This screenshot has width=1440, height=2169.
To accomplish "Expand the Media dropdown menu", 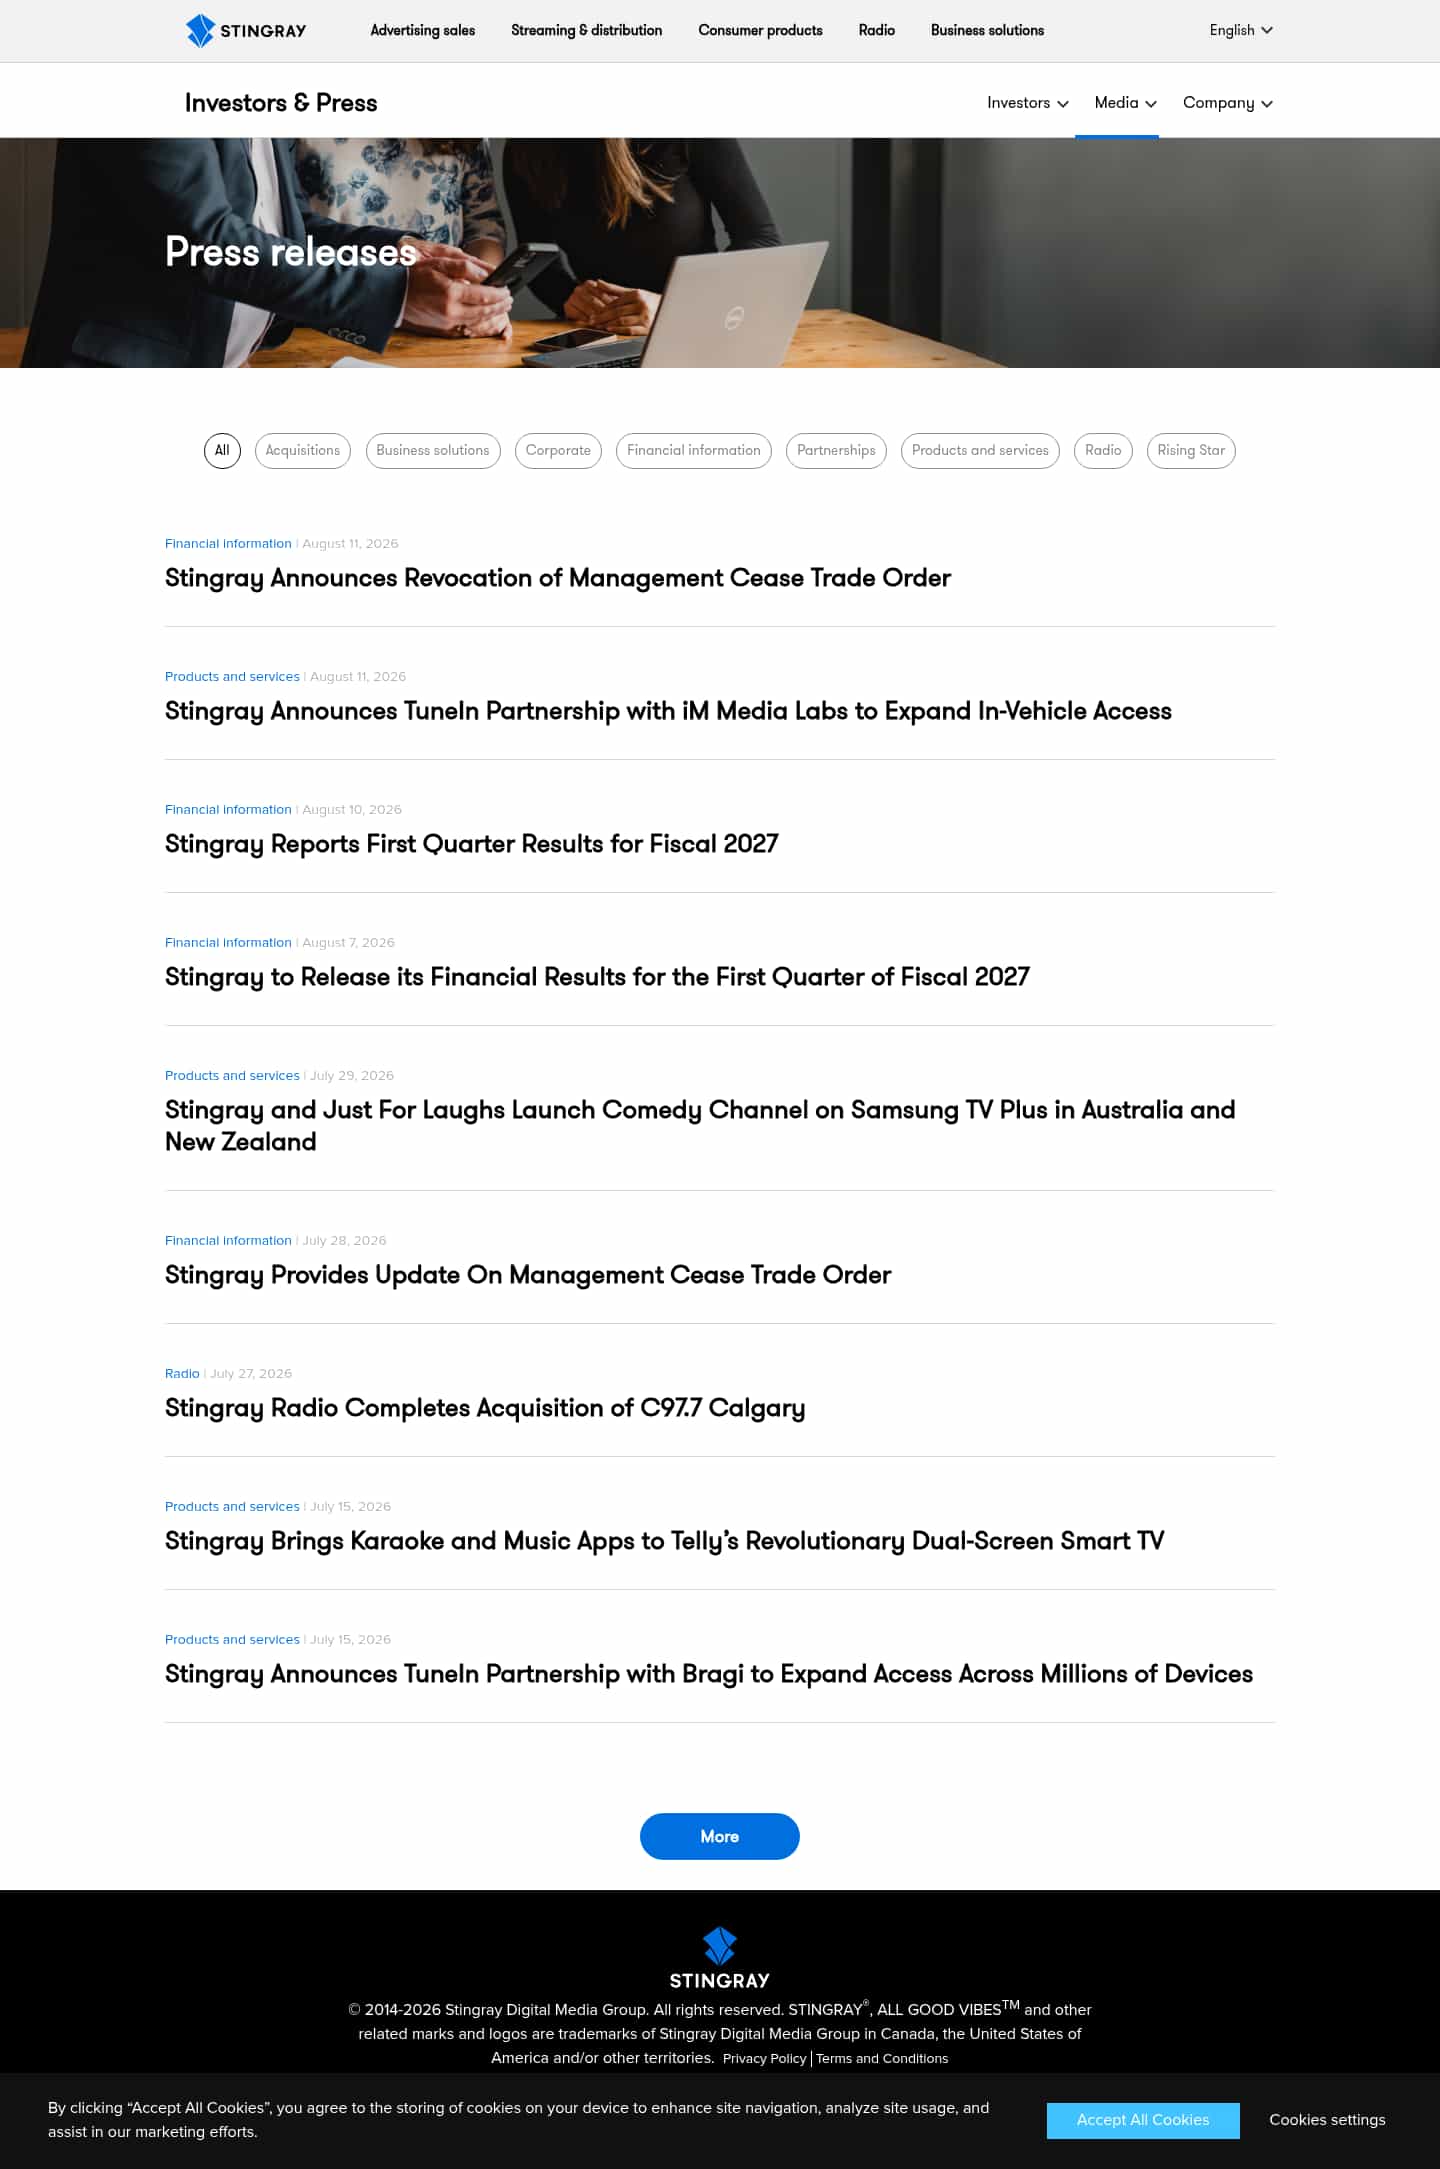I will point(1126,103).
